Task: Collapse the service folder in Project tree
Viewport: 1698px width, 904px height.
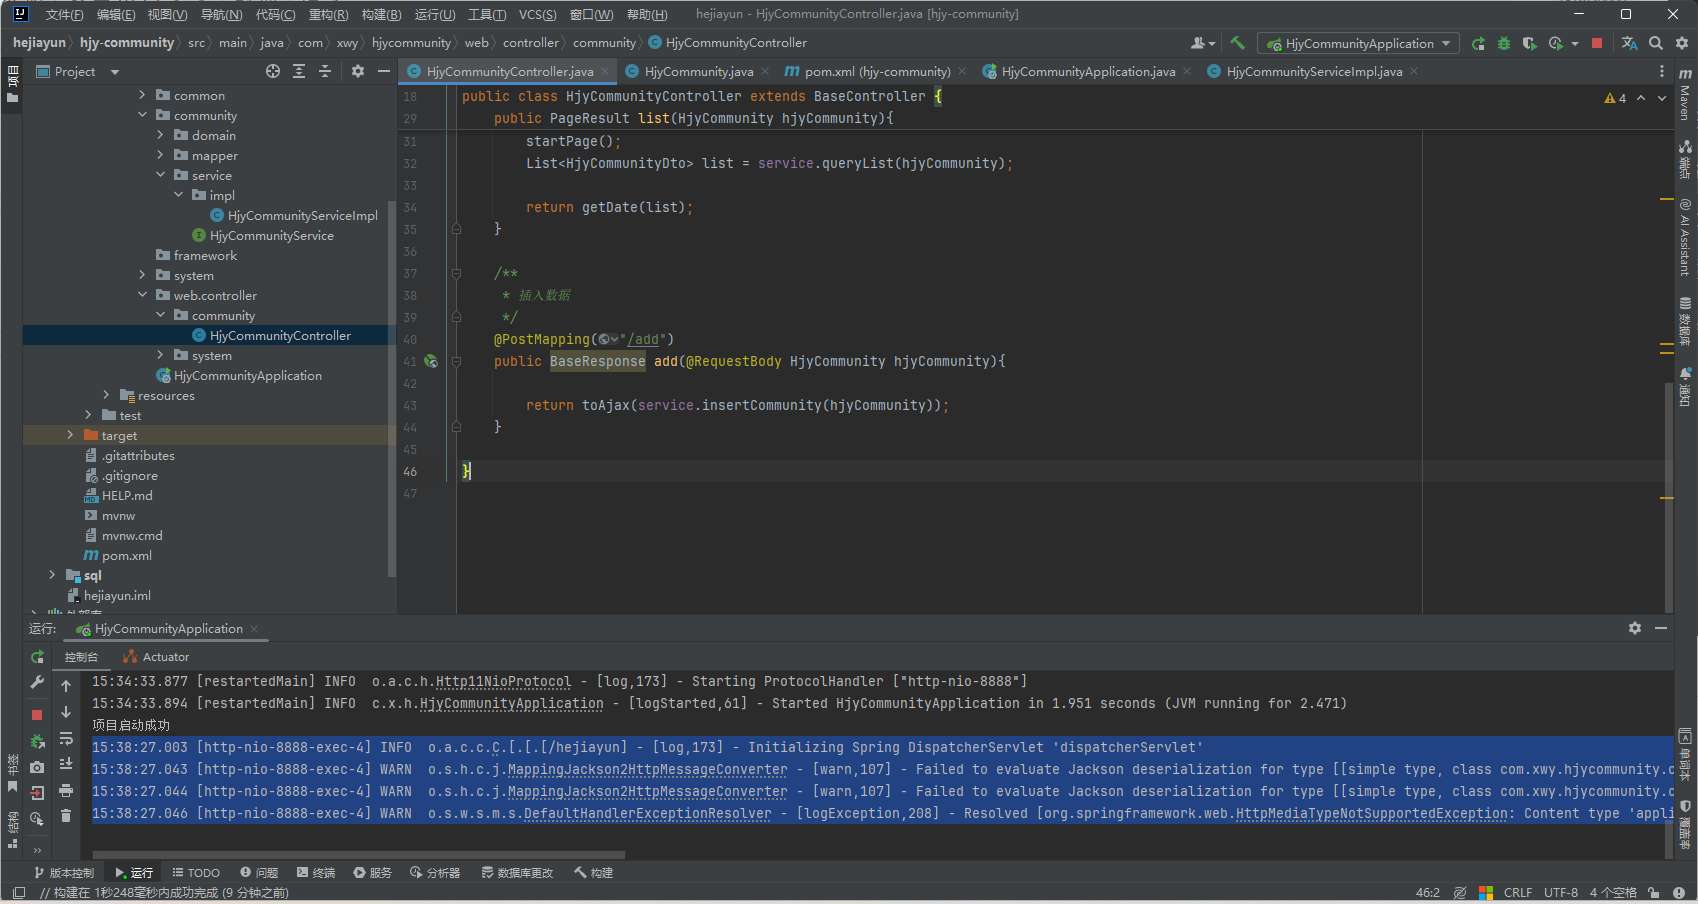Action: (x=160, y=175)
